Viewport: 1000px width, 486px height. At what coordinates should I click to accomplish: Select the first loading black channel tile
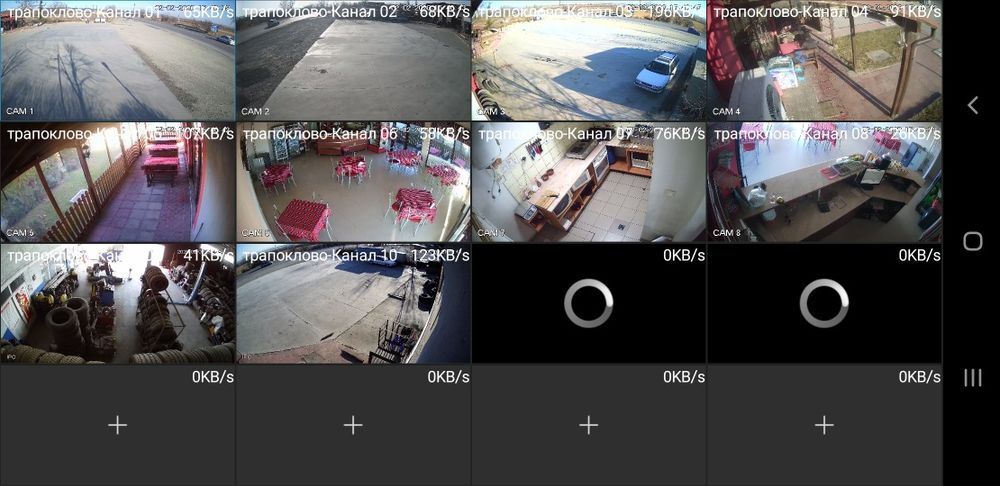coord(589,304)
